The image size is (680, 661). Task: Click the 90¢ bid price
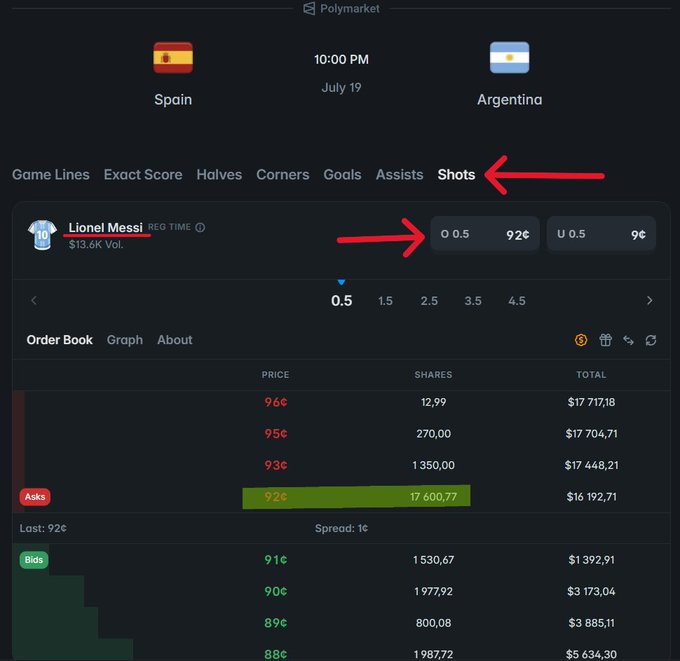click(x=276, y=592)
